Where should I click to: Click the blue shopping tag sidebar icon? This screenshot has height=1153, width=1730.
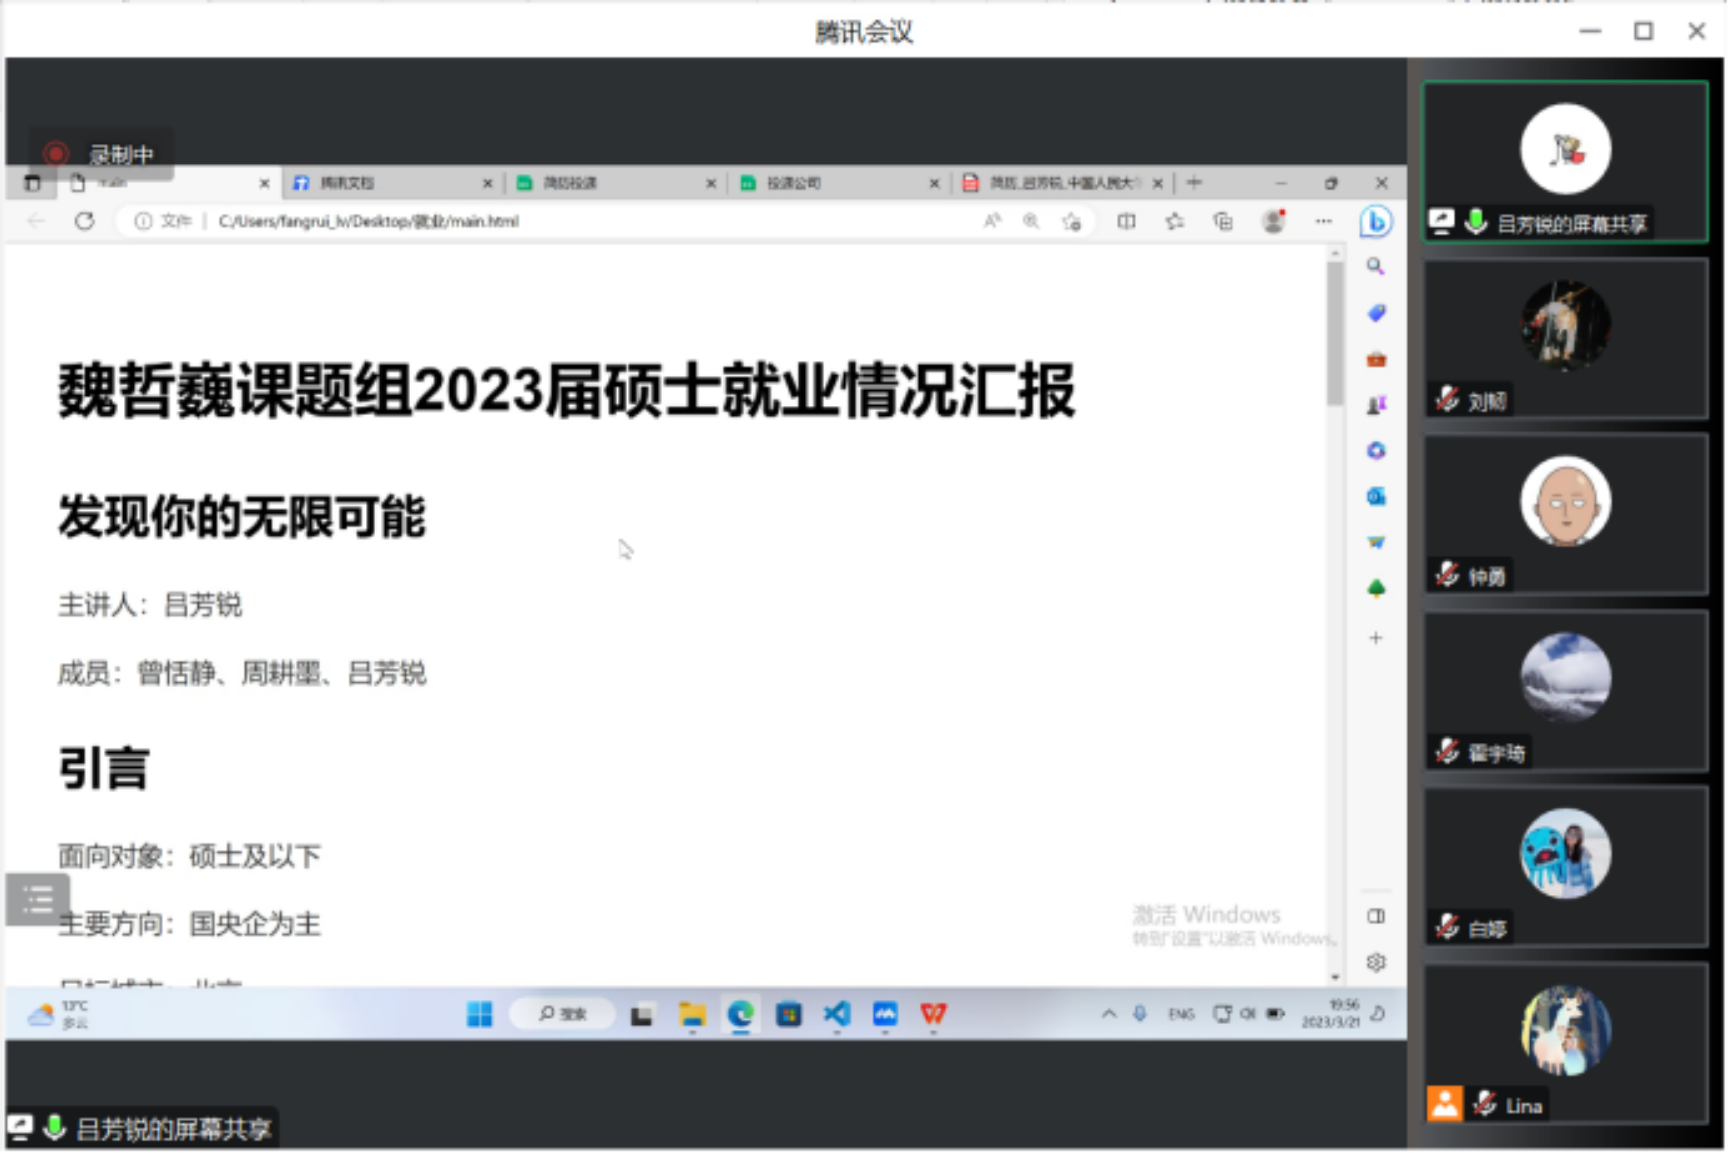pyautogui.click(x=1376, y=313)
